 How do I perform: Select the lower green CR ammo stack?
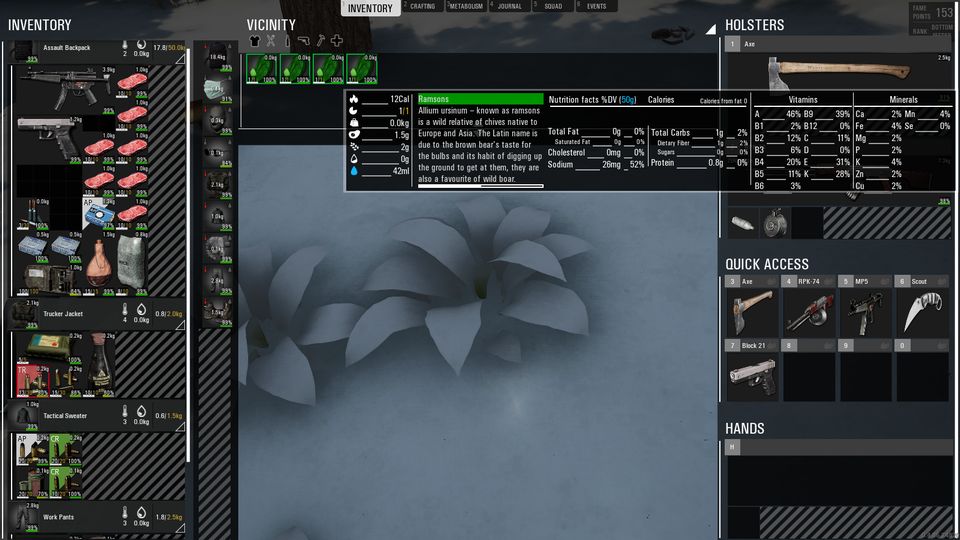tap(66, 482)
